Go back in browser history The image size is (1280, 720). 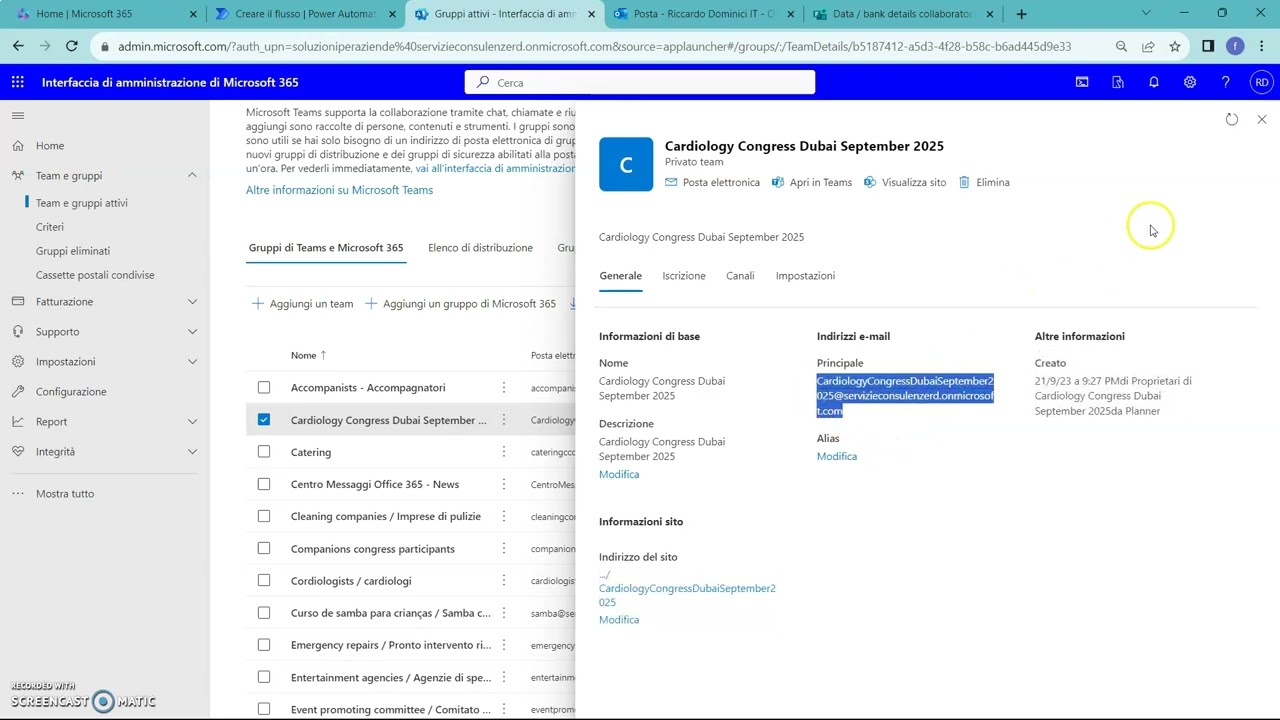18,46
